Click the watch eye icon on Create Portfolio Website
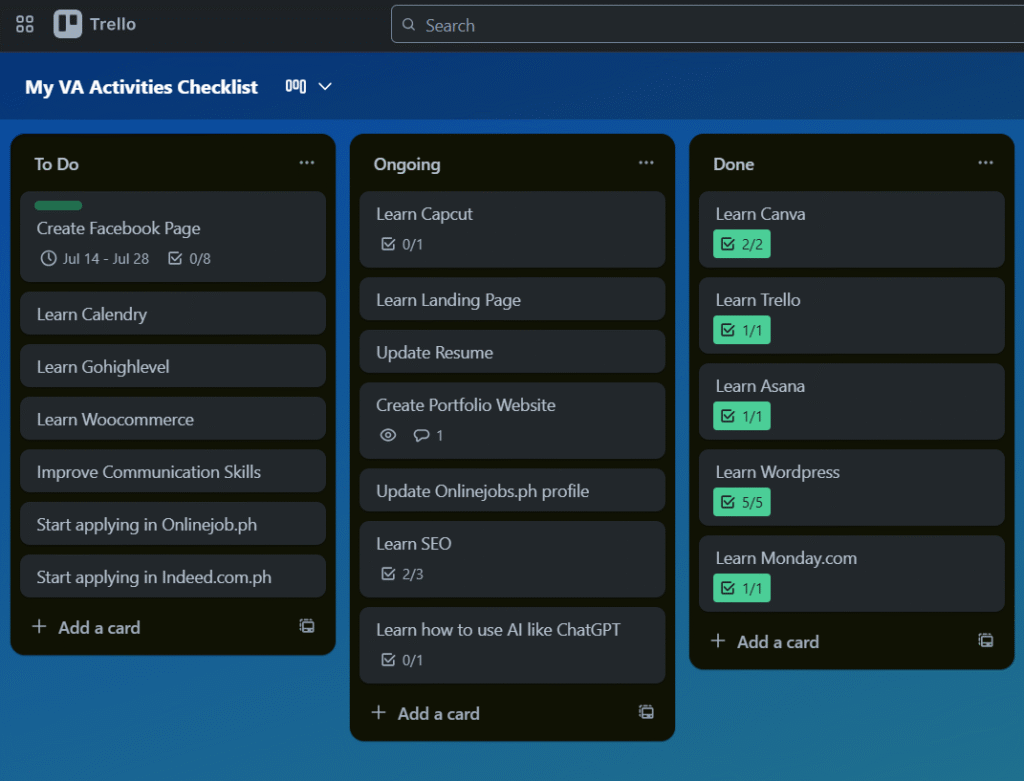The height and width of the screenshot is (781, 1024). (388, 435)
